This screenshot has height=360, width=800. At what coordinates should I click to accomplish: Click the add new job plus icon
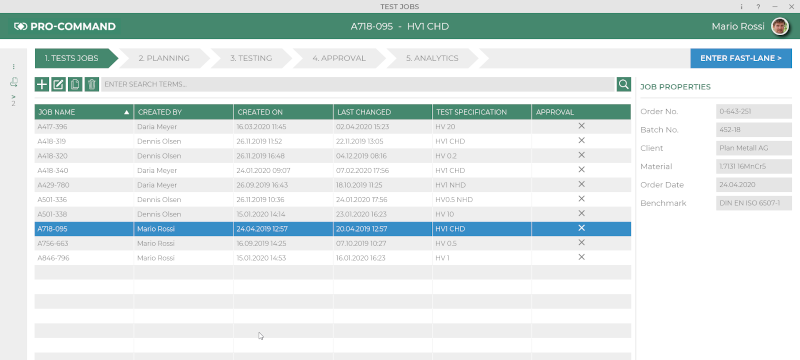(42, 84)
